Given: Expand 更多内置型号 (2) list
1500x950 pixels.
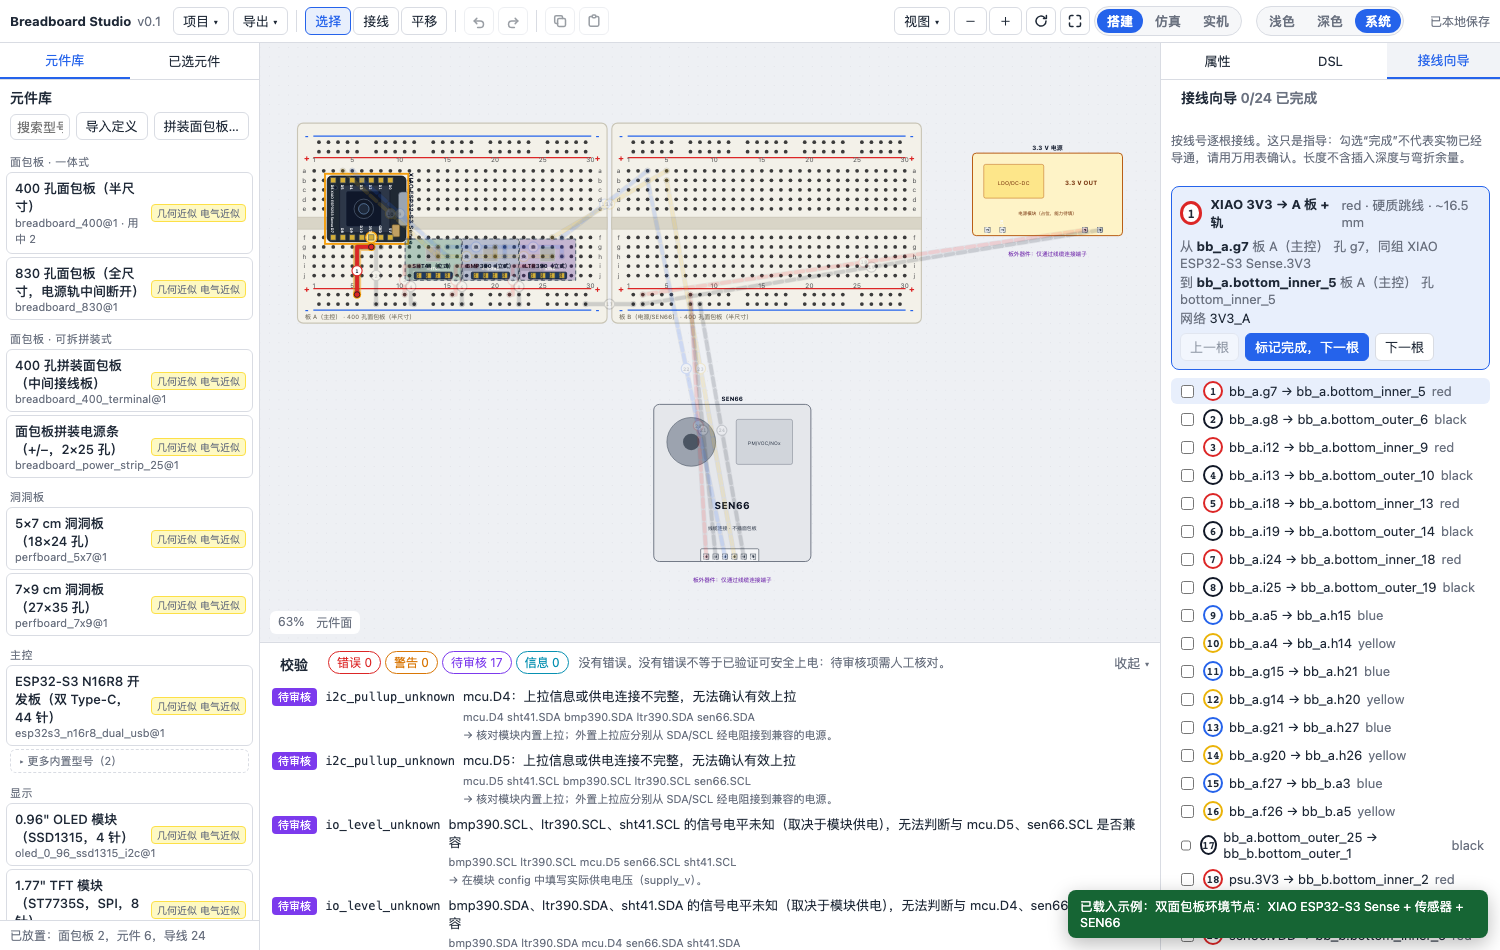Looking at the screenshot, I should (x=129, y=761).
